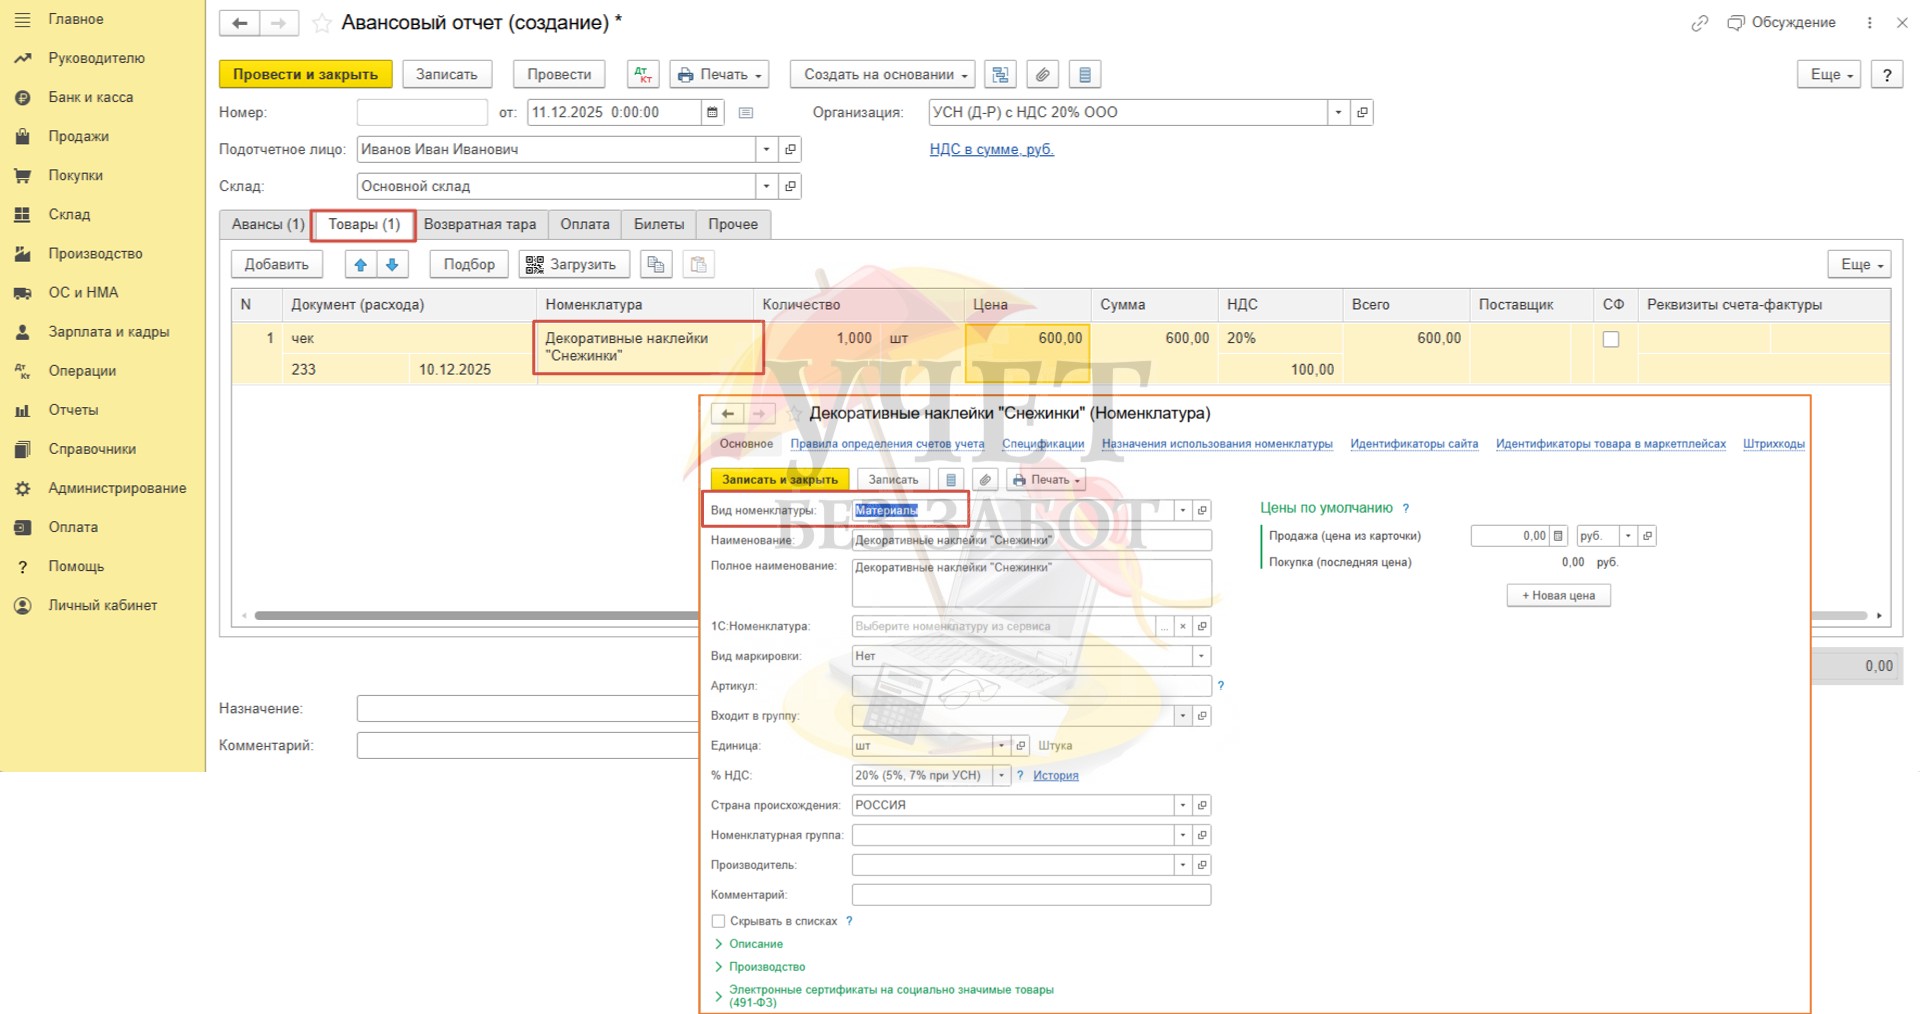
Task: Toggle the СФ checkbox in goods row
Action: [1610, 340]
